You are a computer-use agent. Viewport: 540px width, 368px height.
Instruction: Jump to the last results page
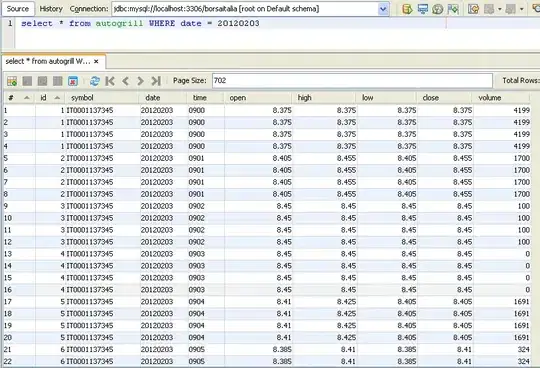click(x=156, y=81)
